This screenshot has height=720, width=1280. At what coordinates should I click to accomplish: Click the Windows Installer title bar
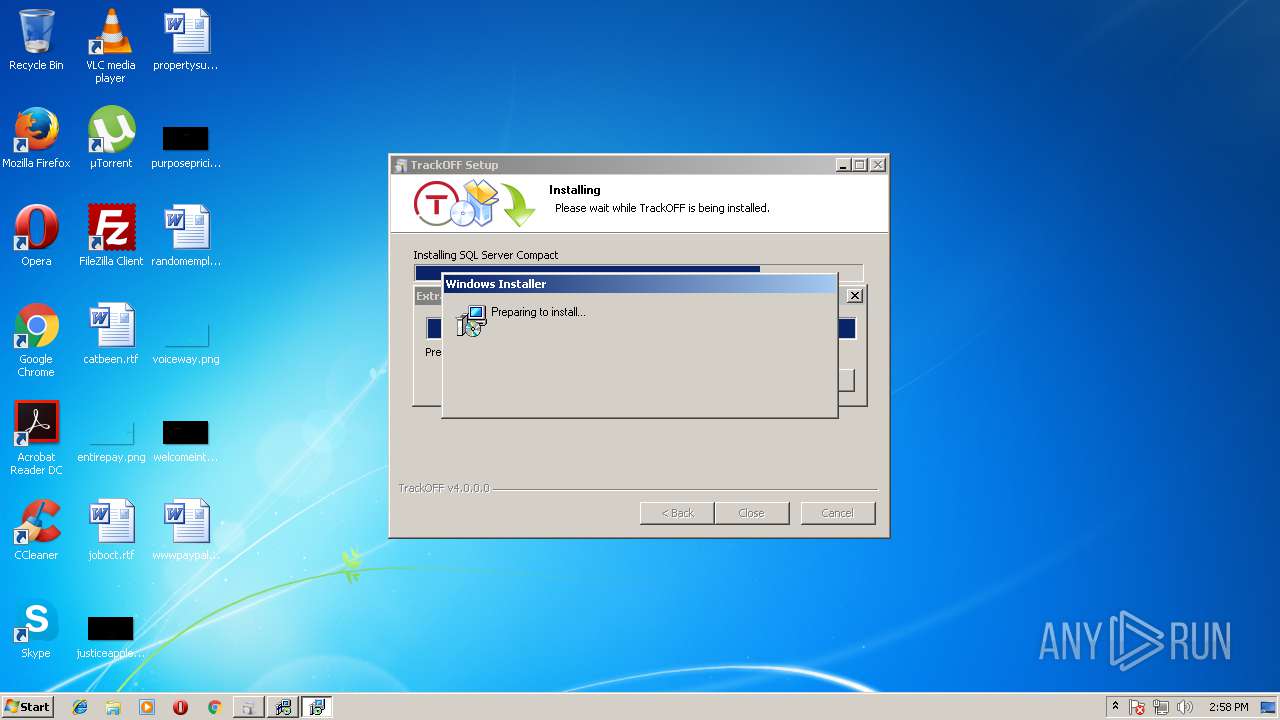coord(639,284)
